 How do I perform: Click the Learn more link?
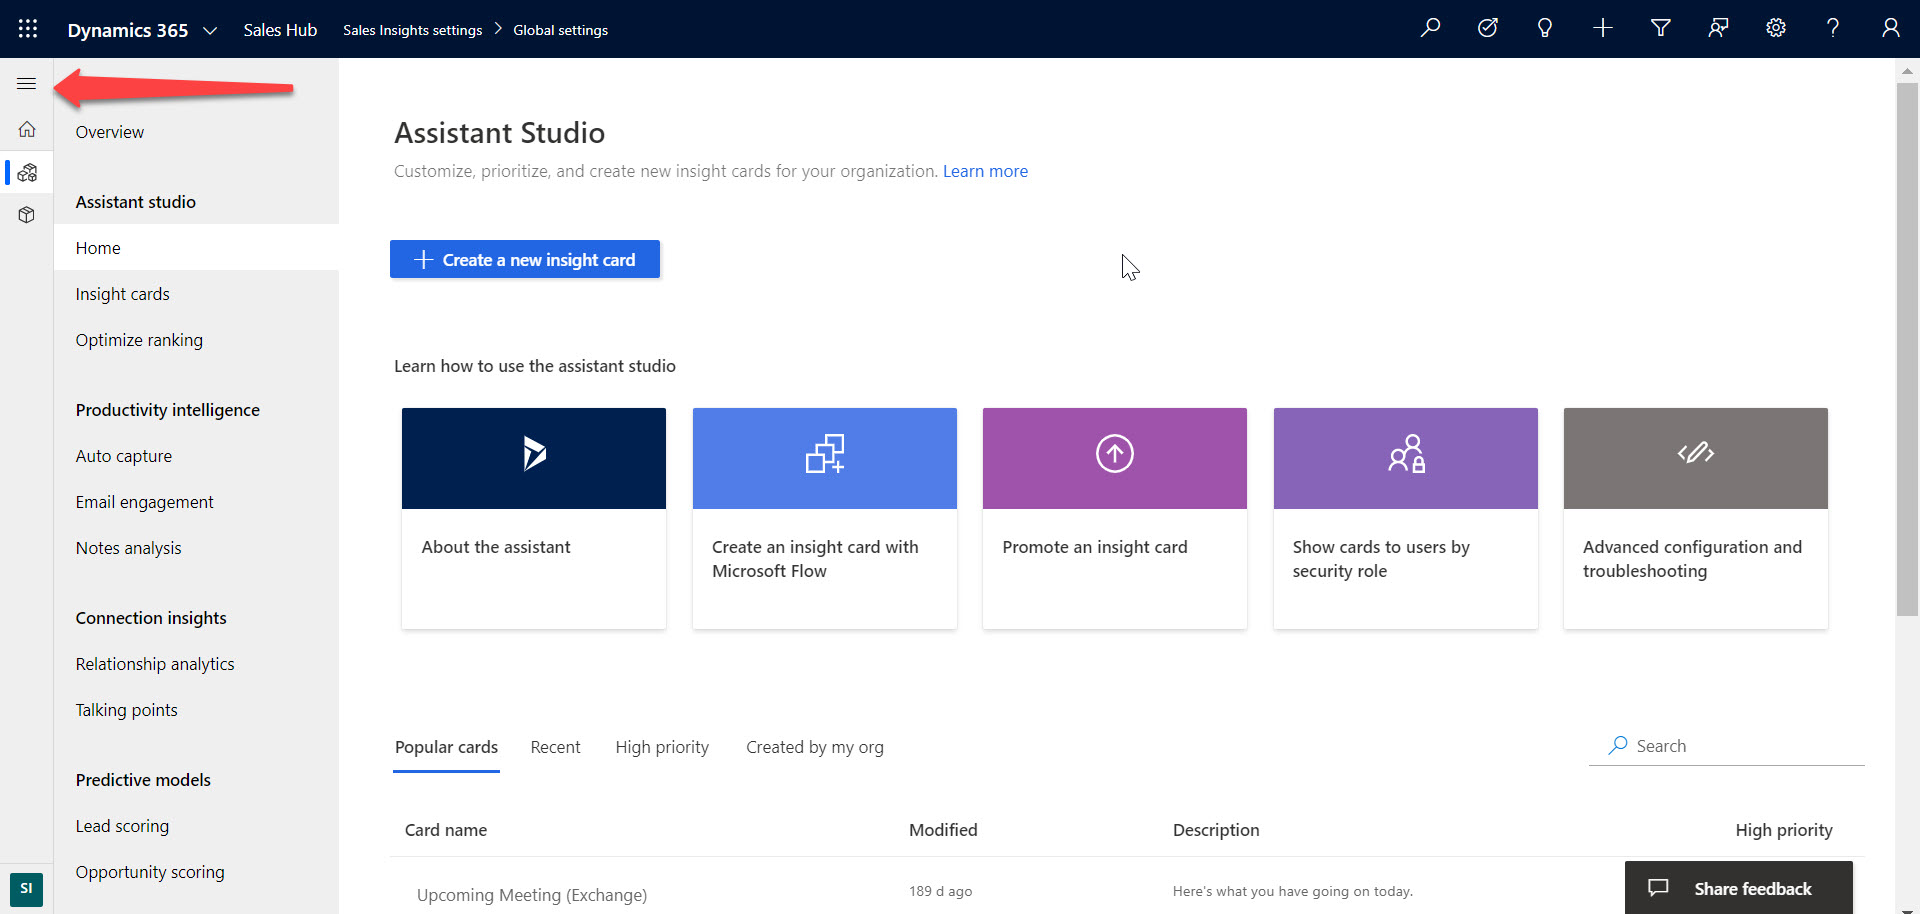tap(985, 171)
